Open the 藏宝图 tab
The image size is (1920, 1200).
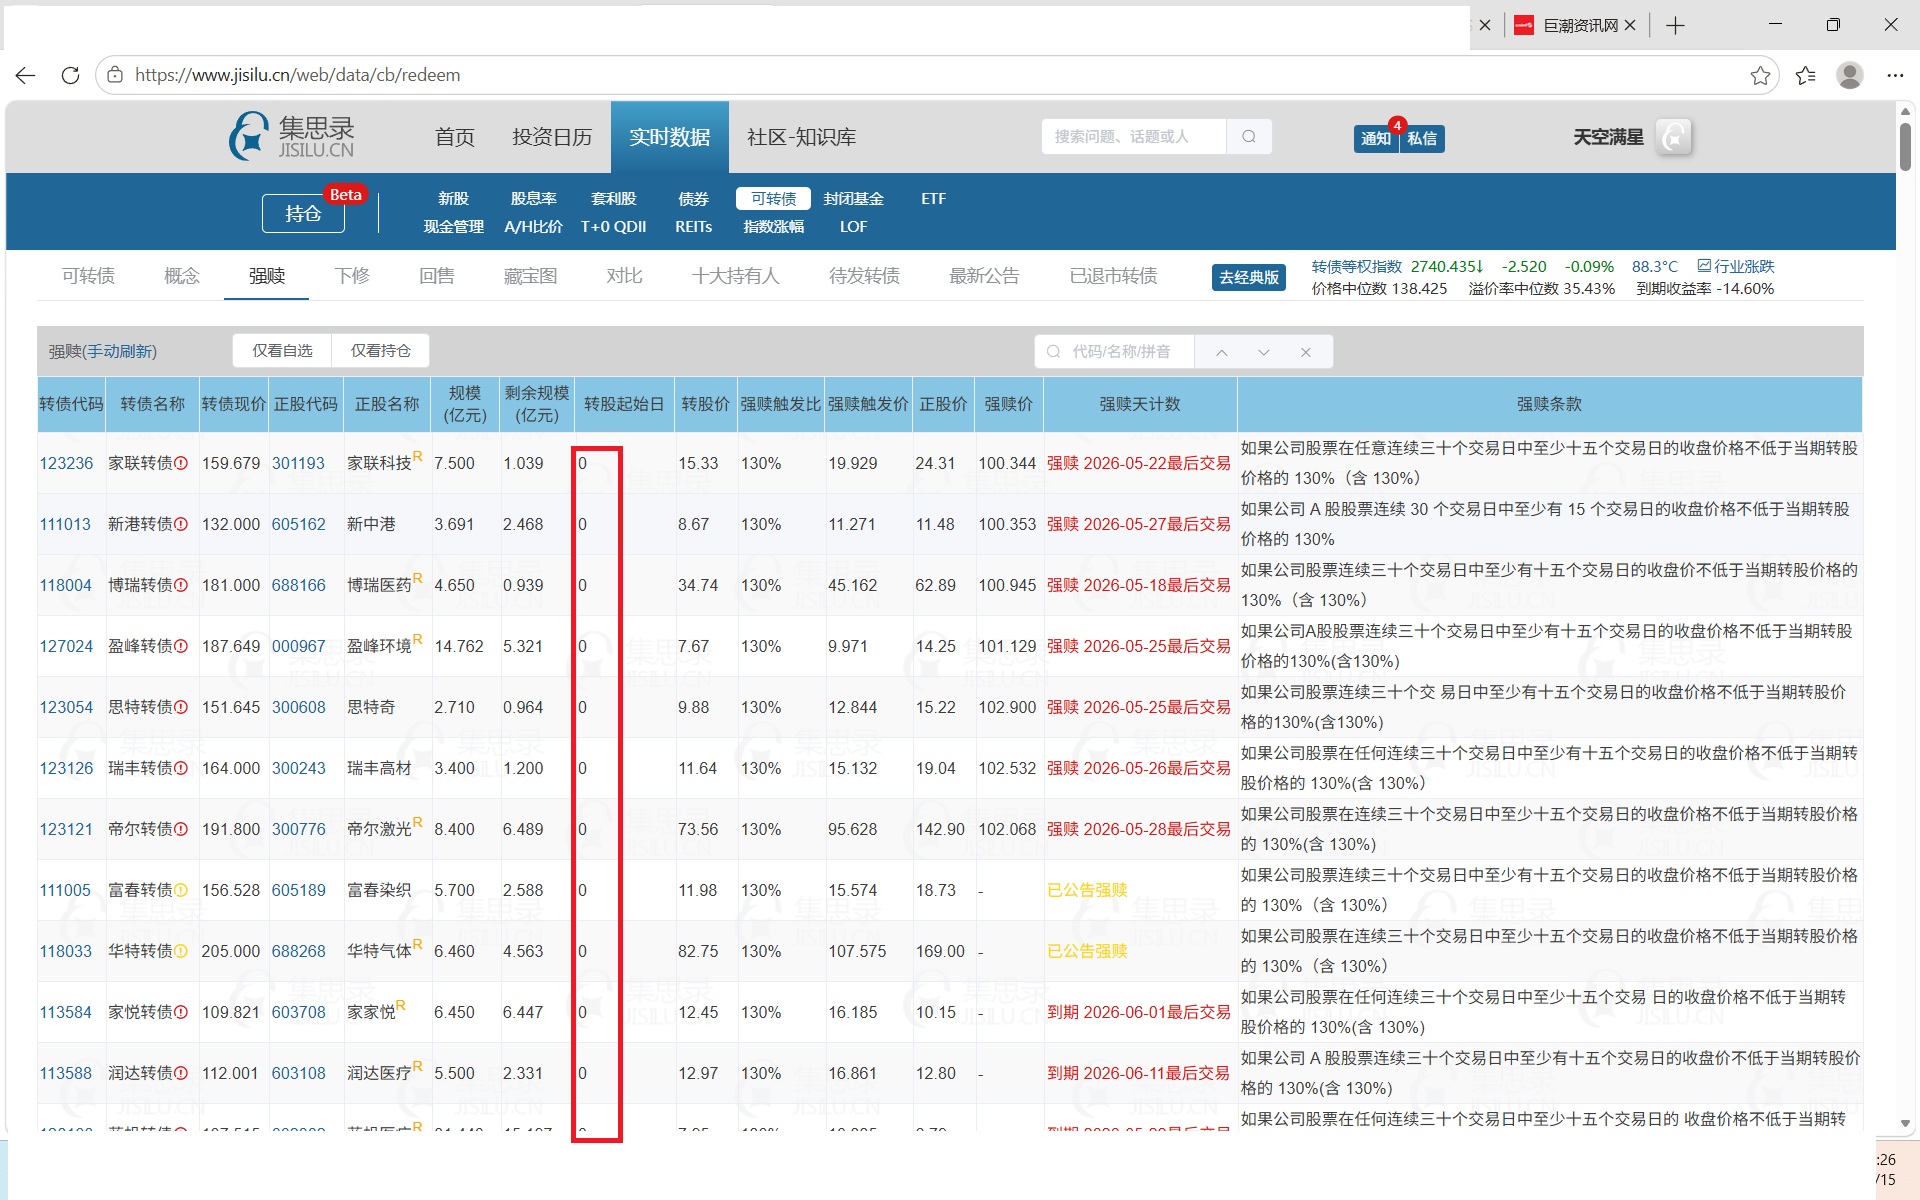tap(530, 276)
